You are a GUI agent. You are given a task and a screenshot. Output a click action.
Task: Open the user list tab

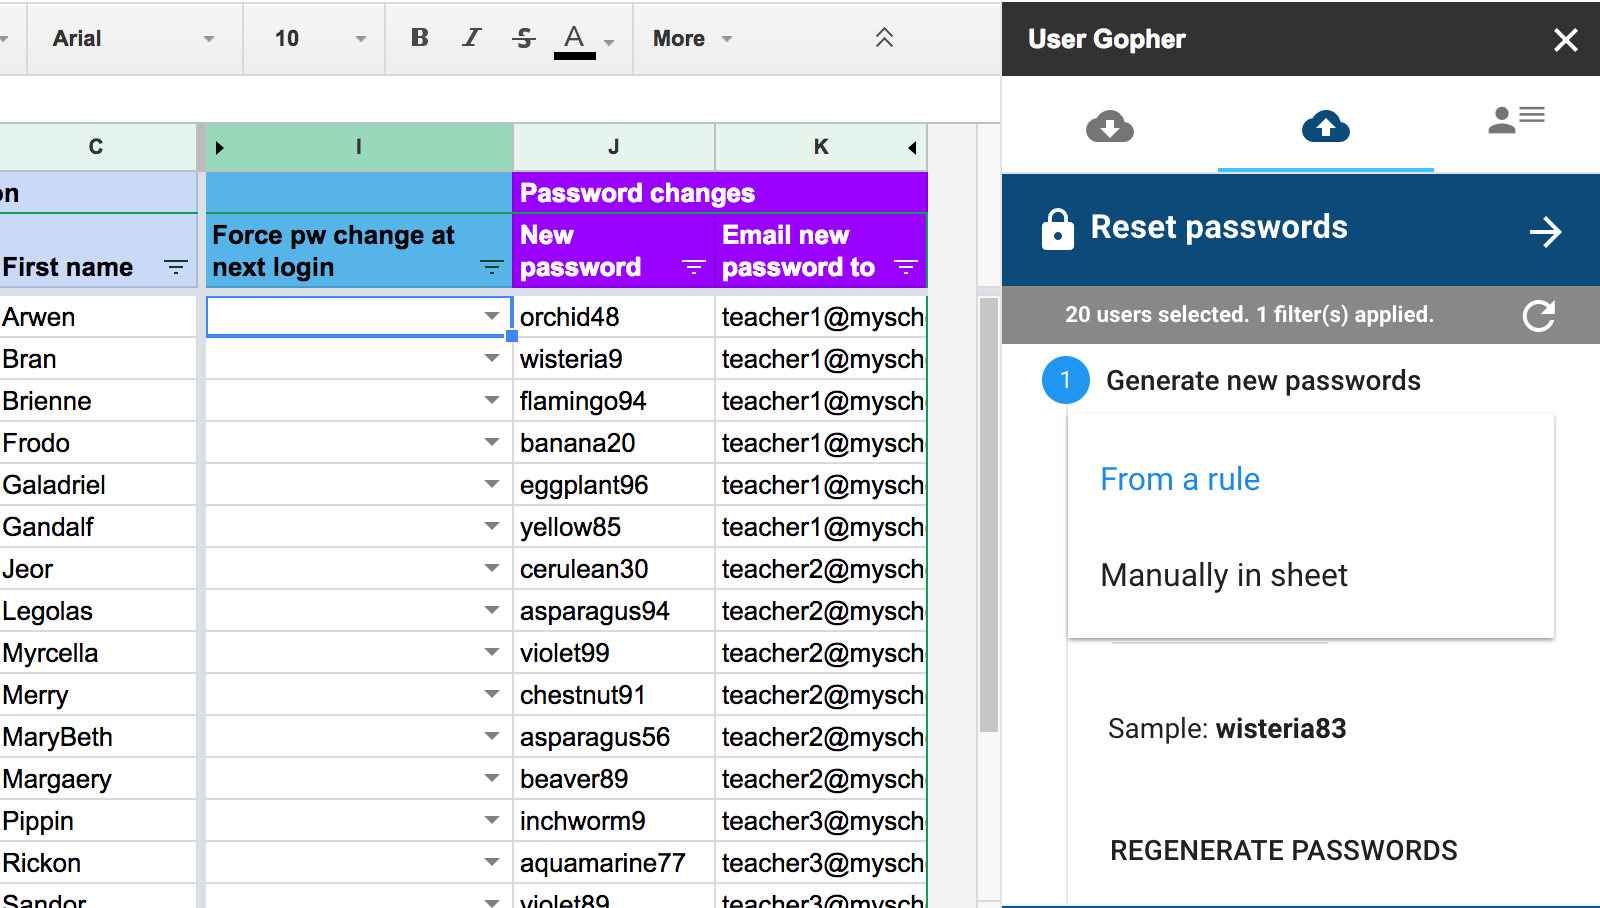[x=1516, y=120]
